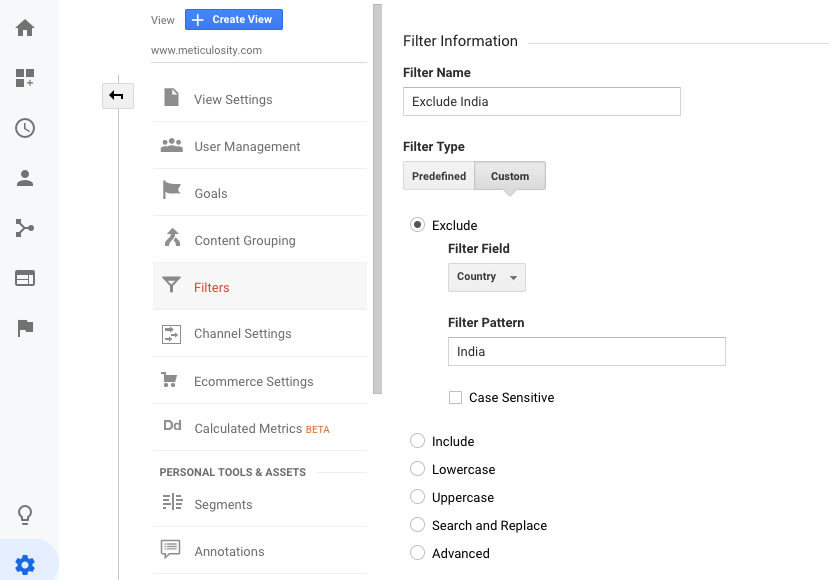Open Realtime reports via the clock icon
The width and height of the screenshot is (829, 580).
tap(27, 128)
